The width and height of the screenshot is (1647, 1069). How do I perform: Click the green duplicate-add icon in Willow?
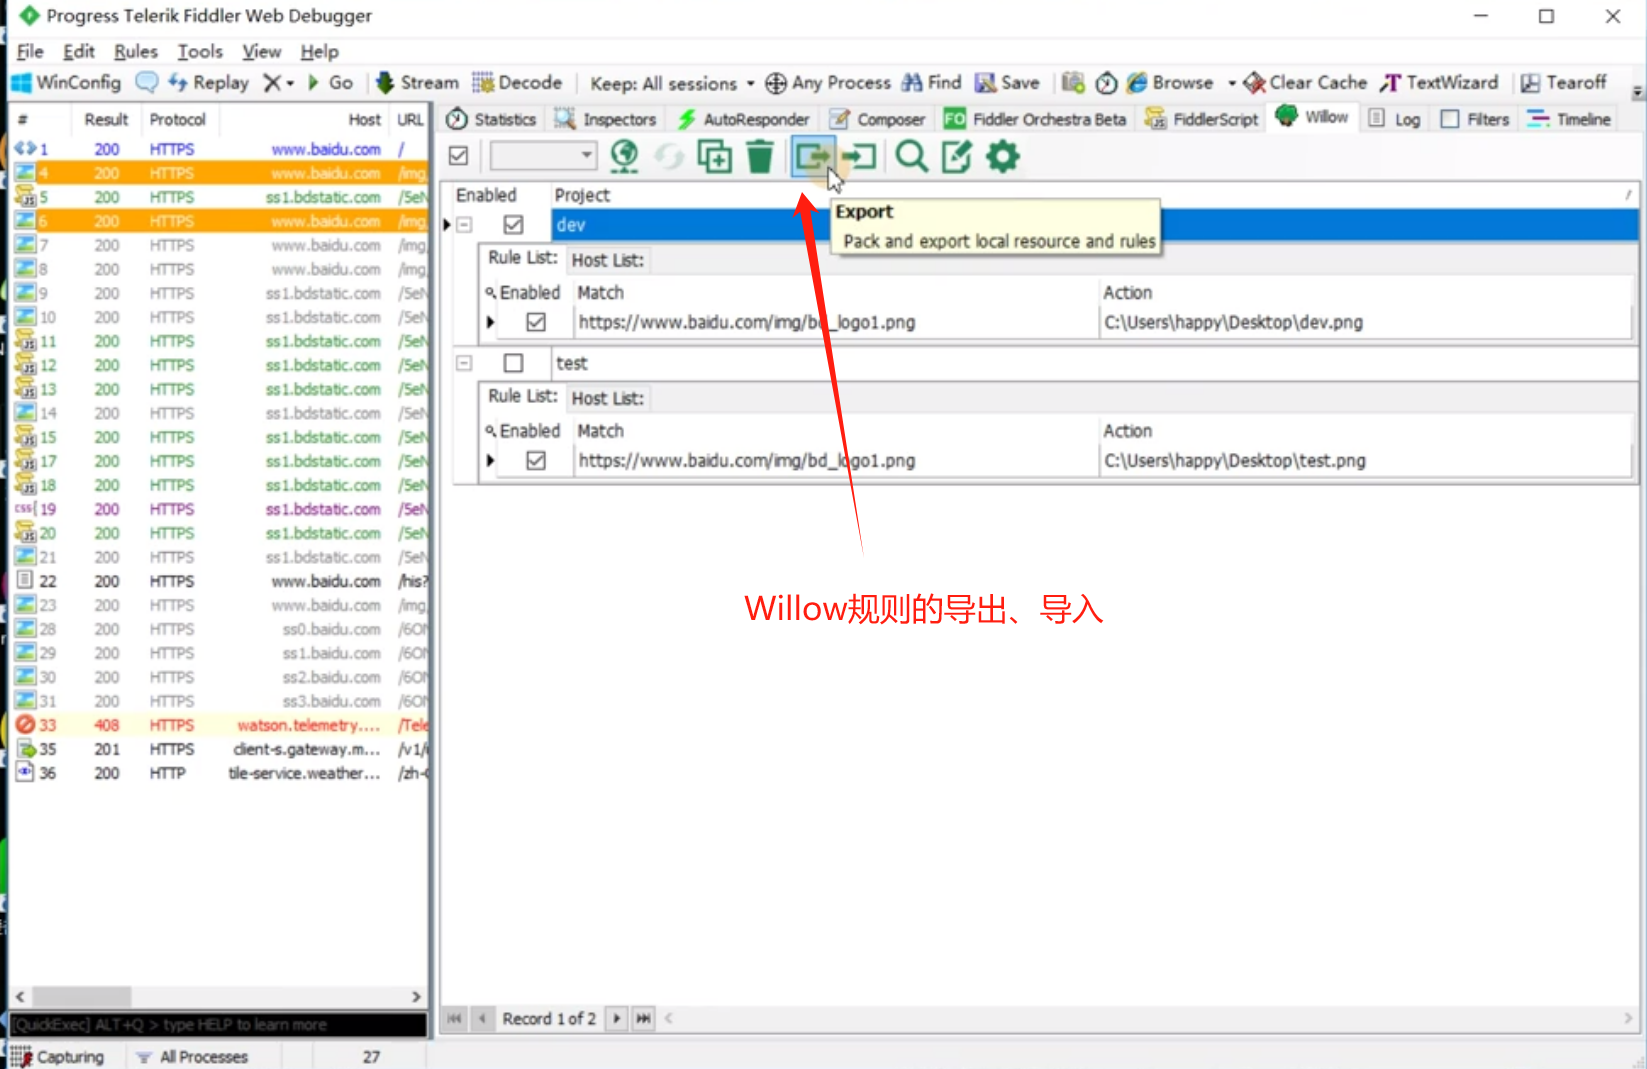[714, 157]
